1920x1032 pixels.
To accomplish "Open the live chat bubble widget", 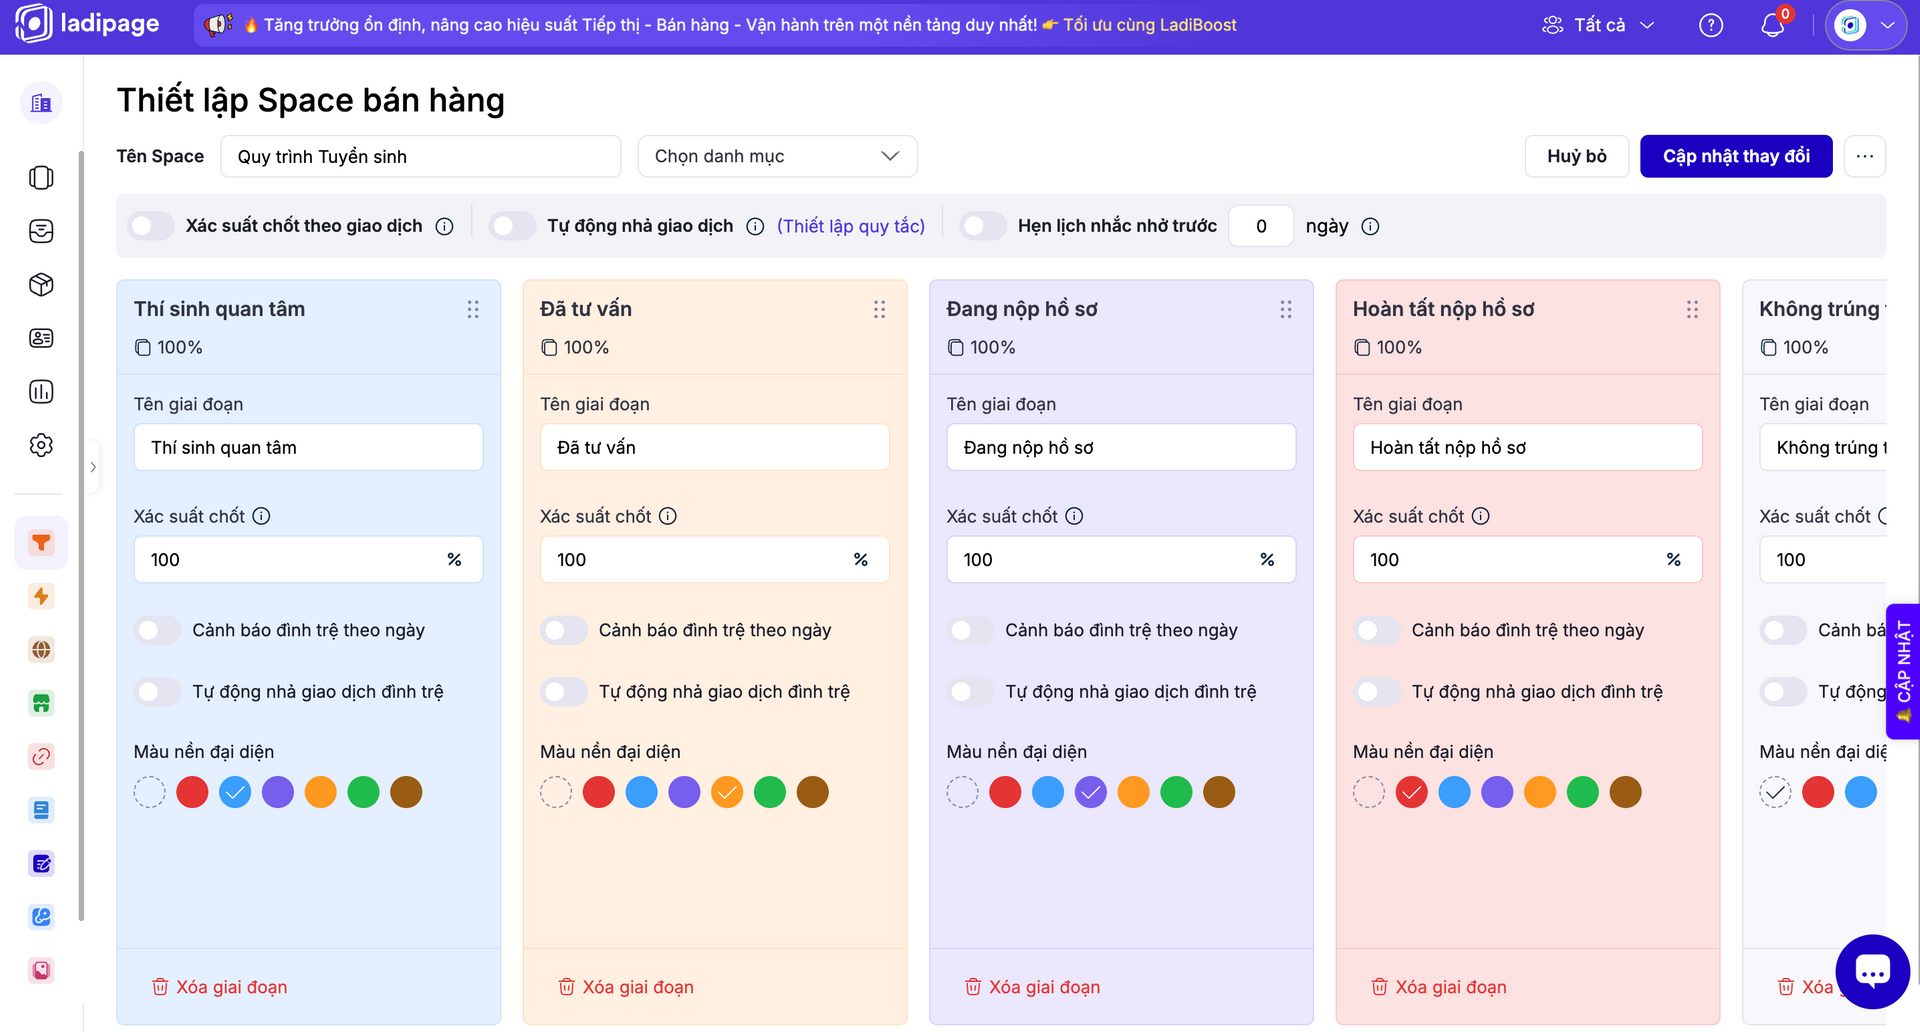I will [x=1872, y=971].
